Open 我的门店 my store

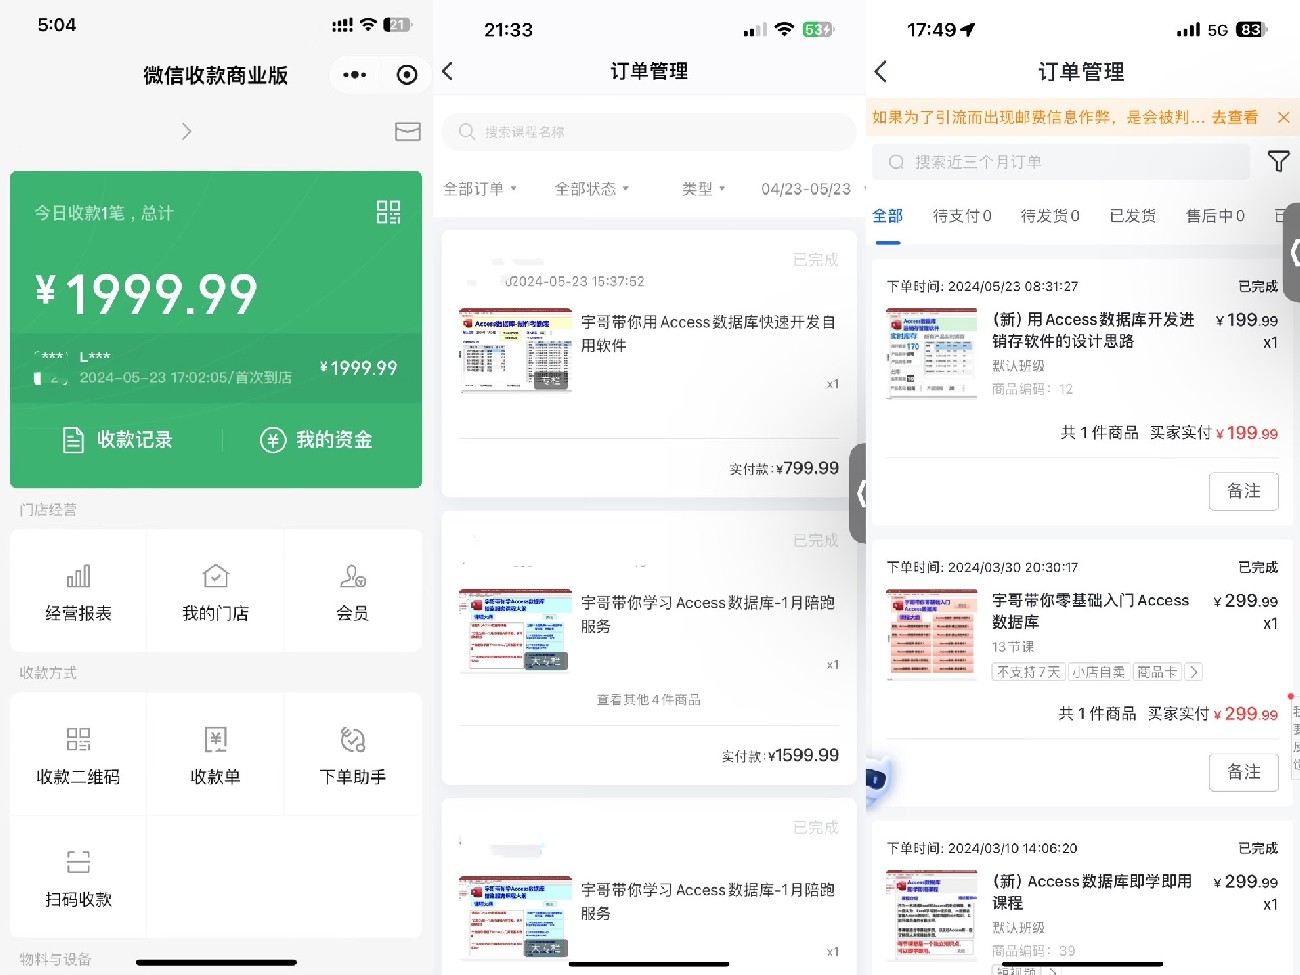tap(215, 592)
